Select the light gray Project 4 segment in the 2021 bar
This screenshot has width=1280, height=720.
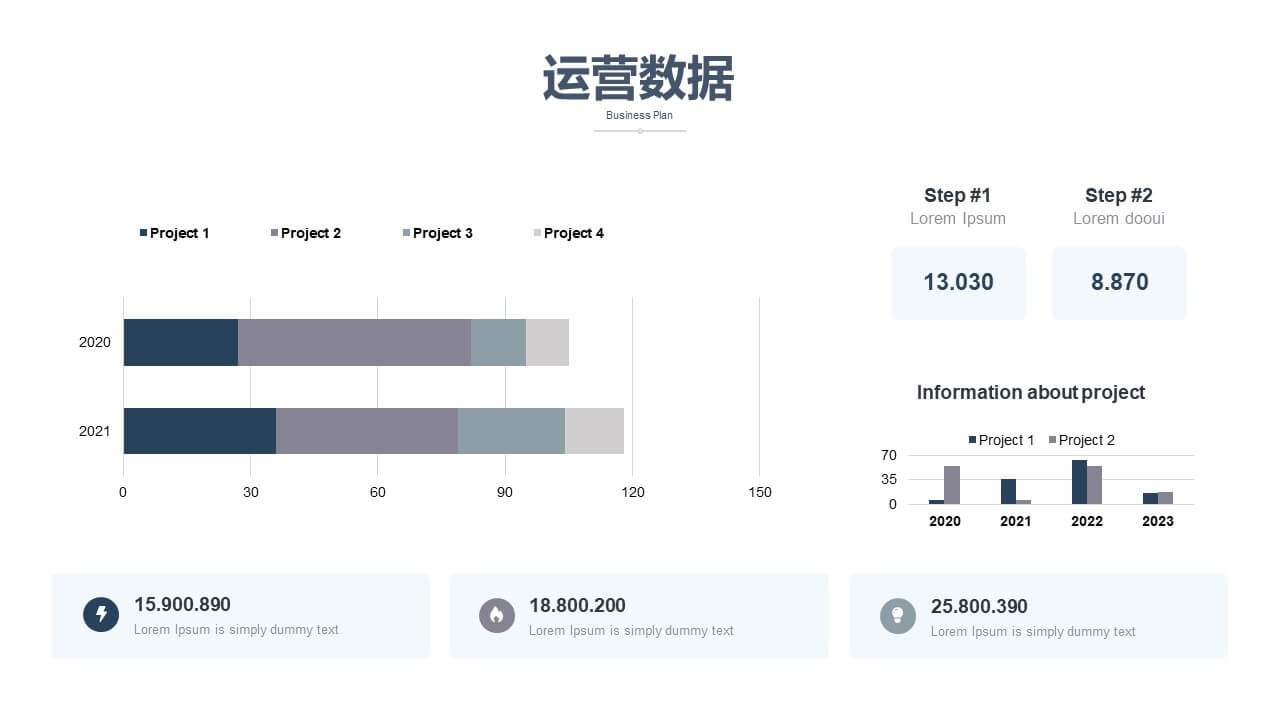point(594,430)
